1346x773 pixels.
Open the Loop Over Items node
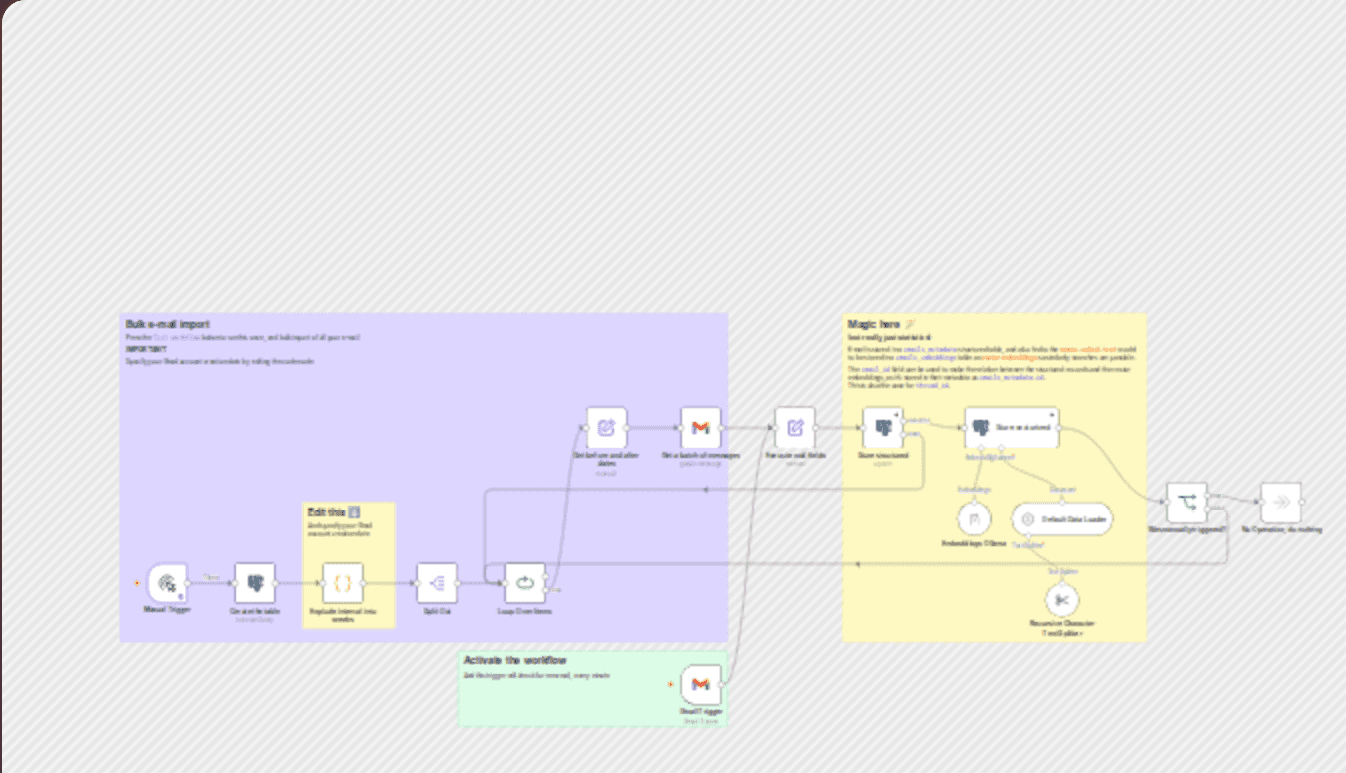525,583
